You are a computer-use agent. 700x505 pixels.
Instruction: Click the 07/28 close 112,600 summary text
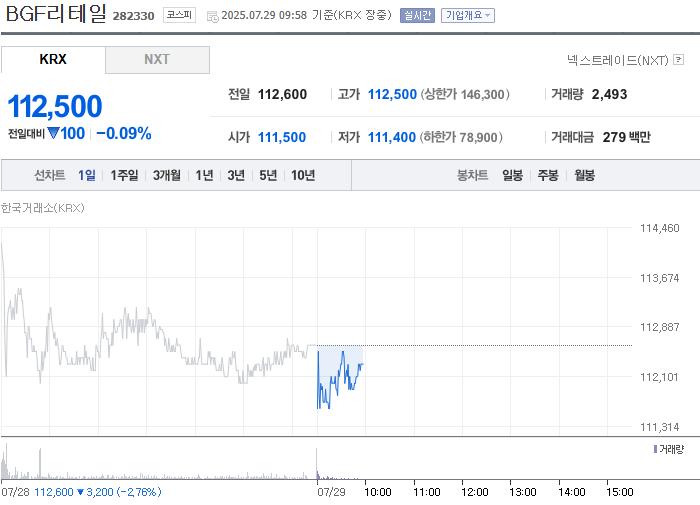98,492
